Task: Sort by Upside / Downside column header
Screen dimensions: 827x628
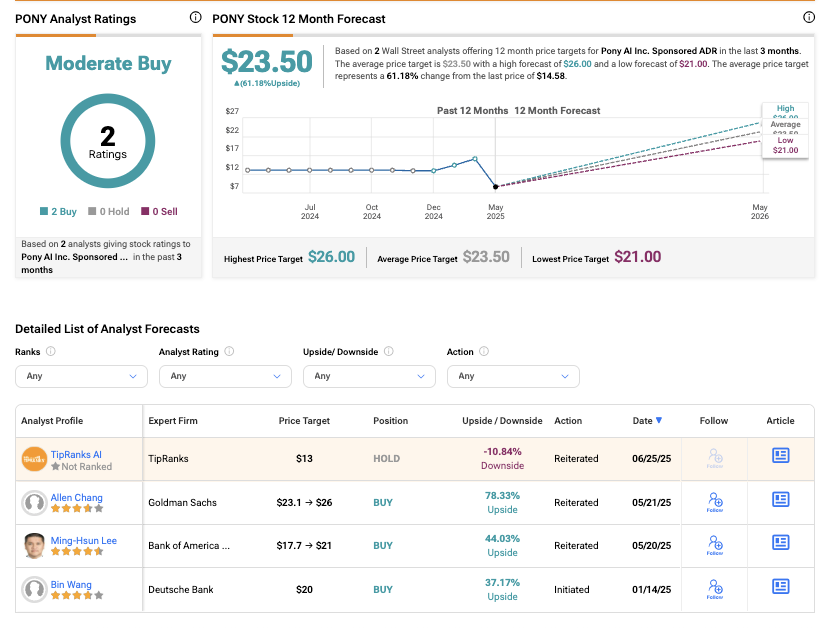Action: (502, 421)
